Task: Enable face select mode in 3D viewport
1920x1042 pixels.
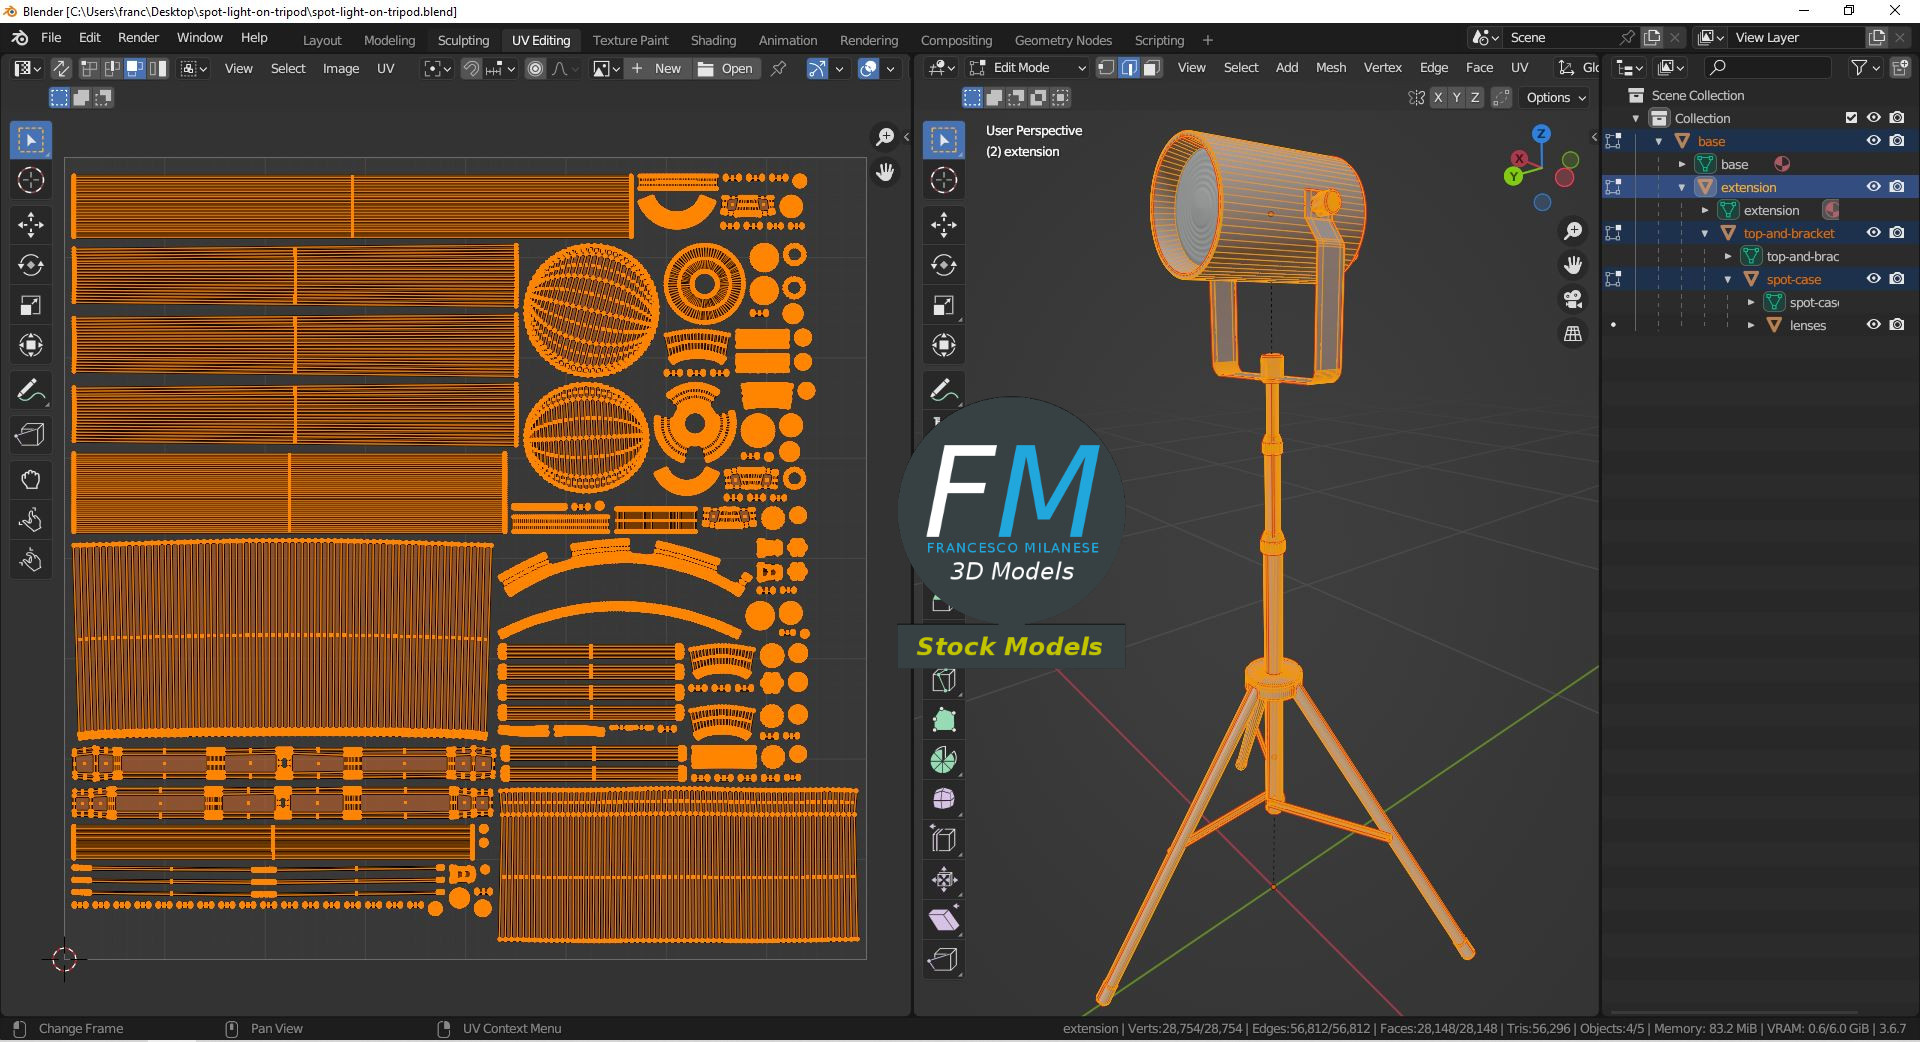Action: point(1152,68)
